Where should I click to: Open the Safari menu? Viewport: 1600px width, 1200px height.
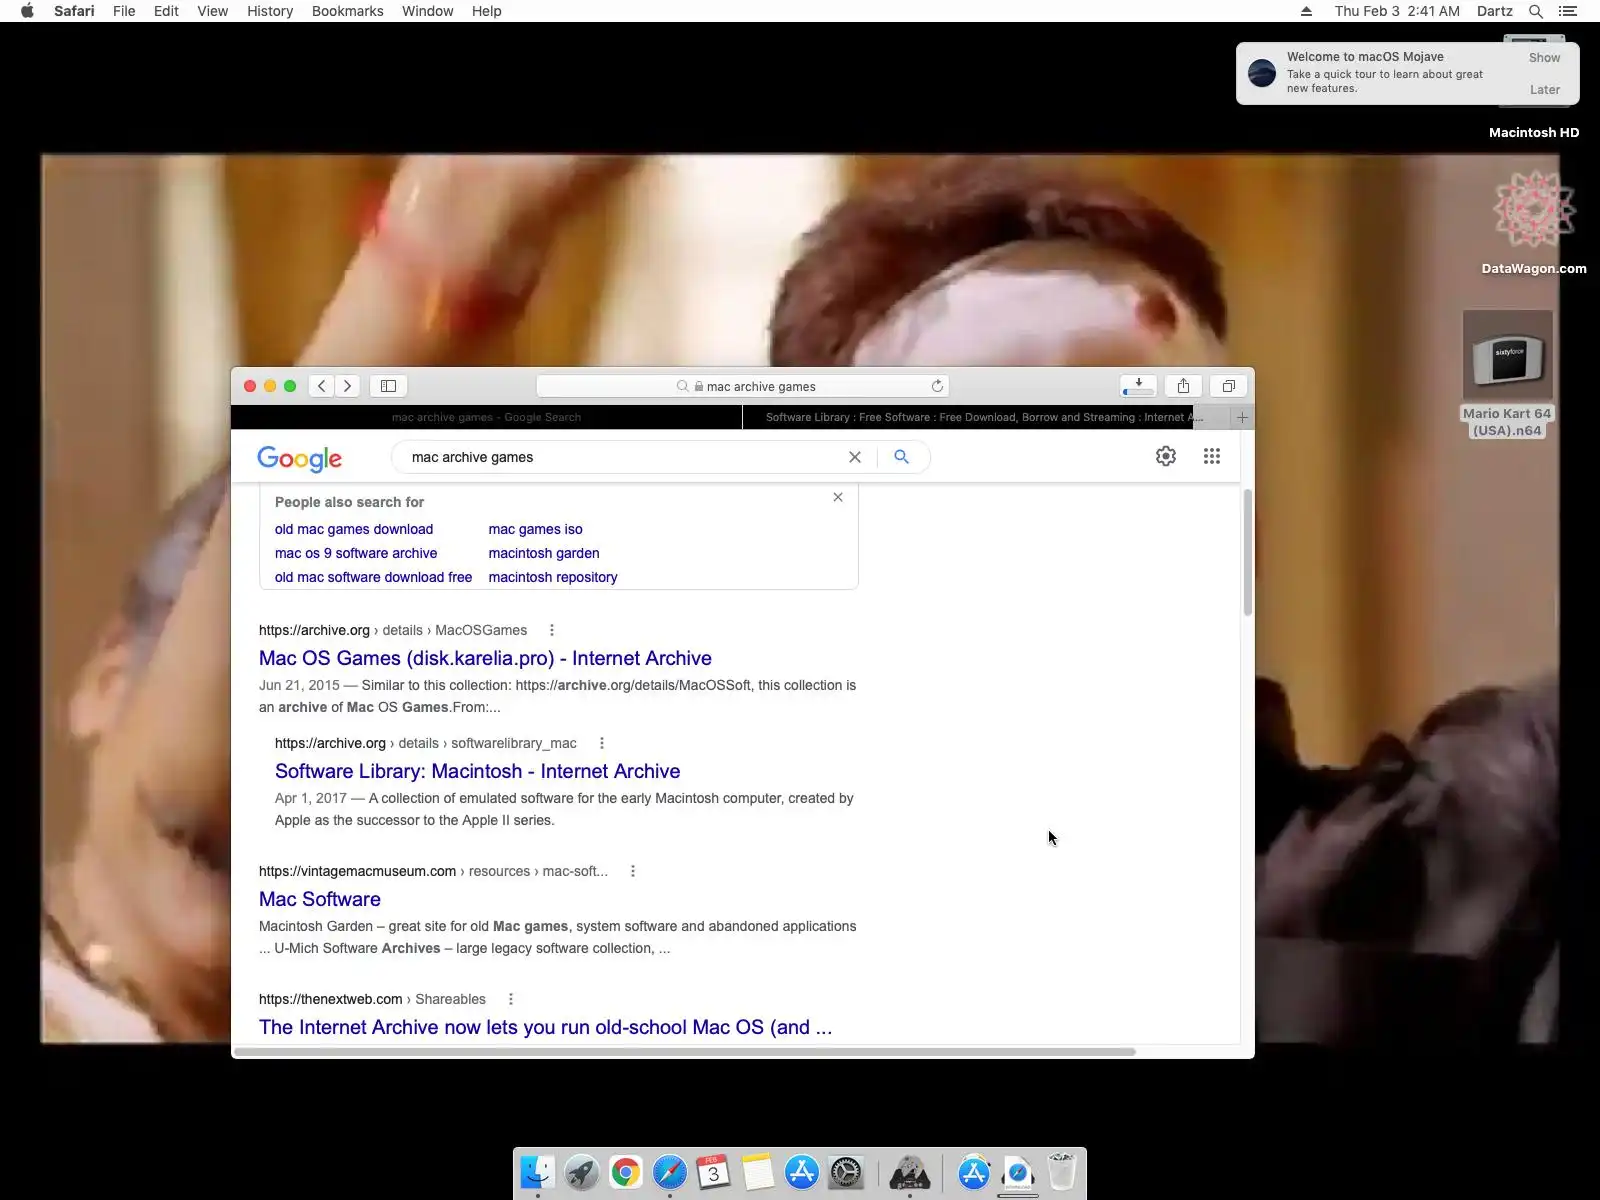74,11
